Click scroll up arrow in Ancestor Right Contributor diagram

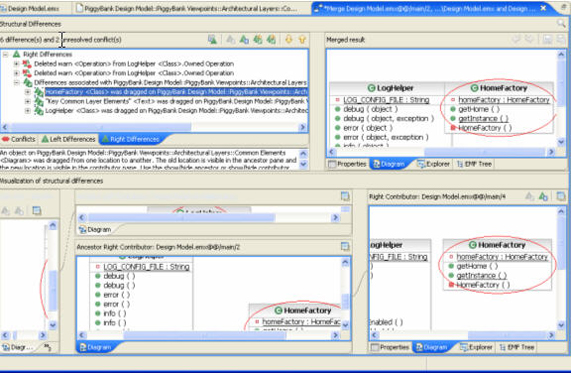[345, 262]
